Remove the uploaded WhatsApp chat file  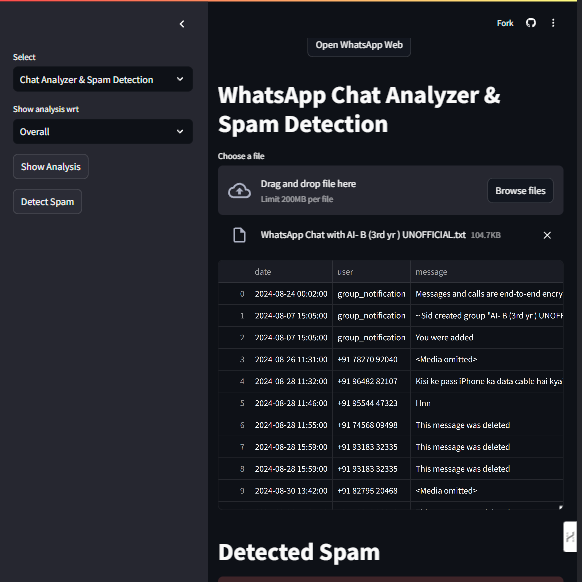pos(547,235)
